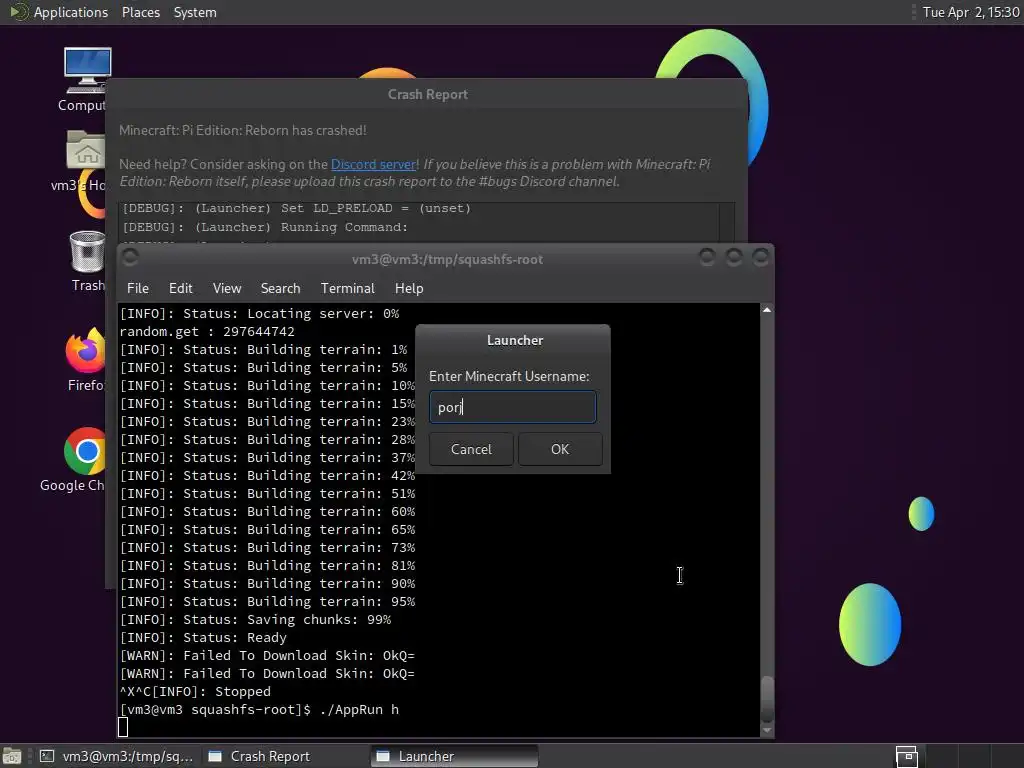Click the terminal scrollbar down arrow

point(767,730)
